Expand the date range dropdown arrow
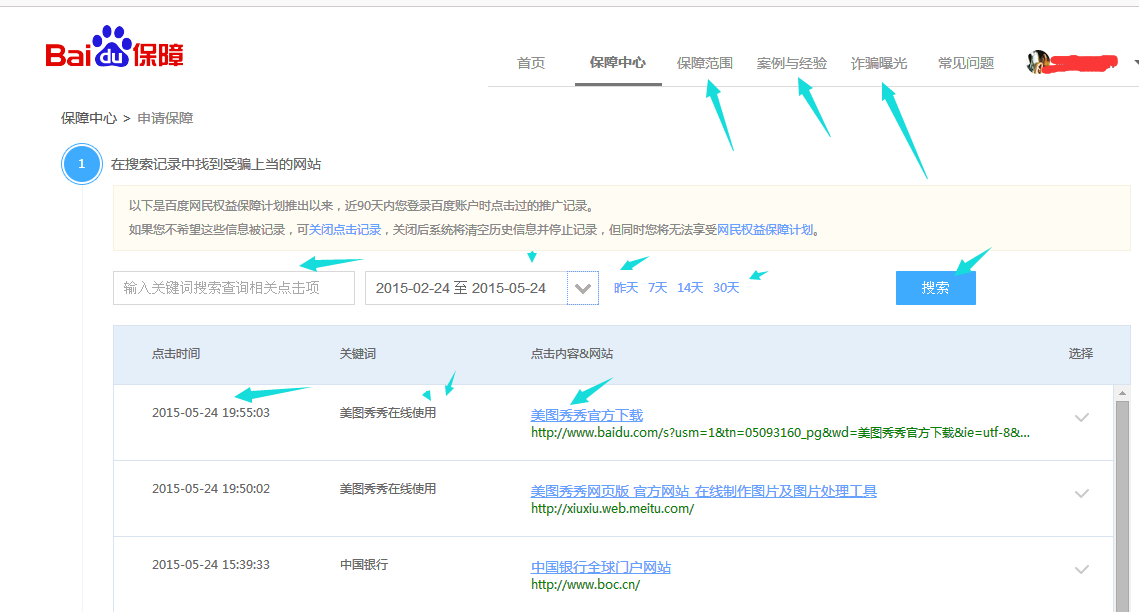Viewport: 1139px width, 612px height. coord(583,288)
